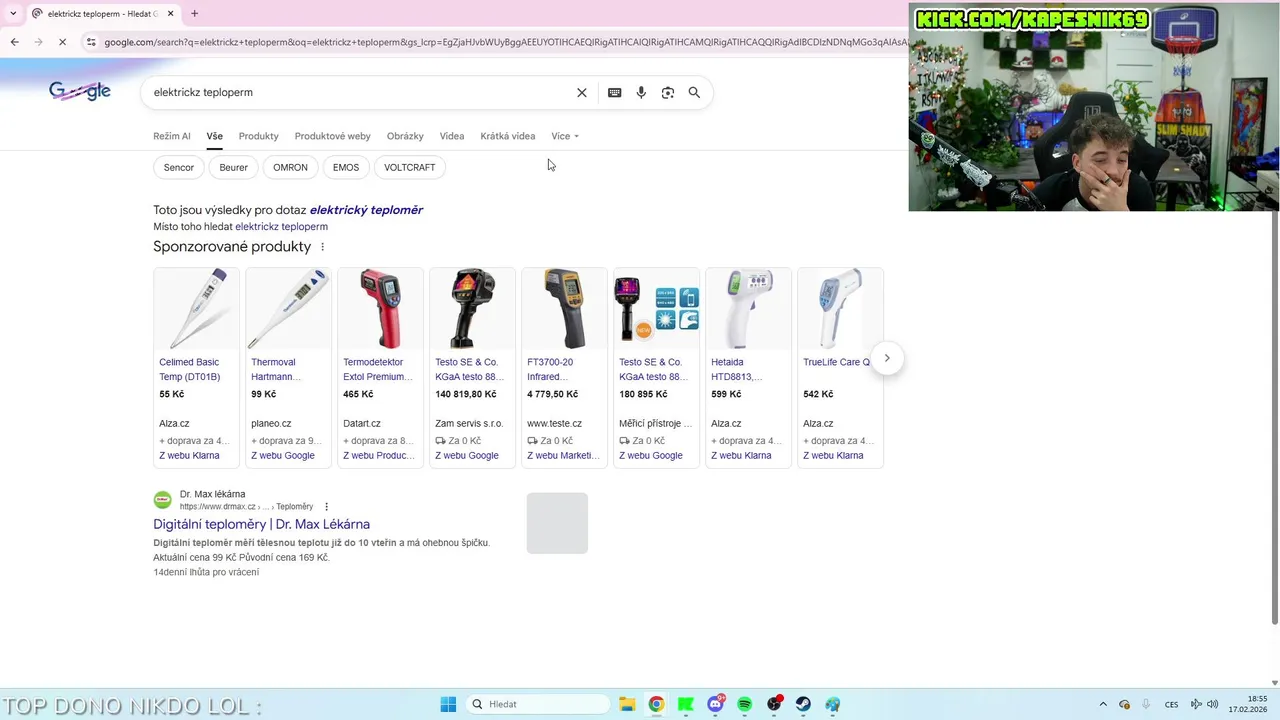
Task: Filter results by Sencor chip
Action: pos(179,167)
